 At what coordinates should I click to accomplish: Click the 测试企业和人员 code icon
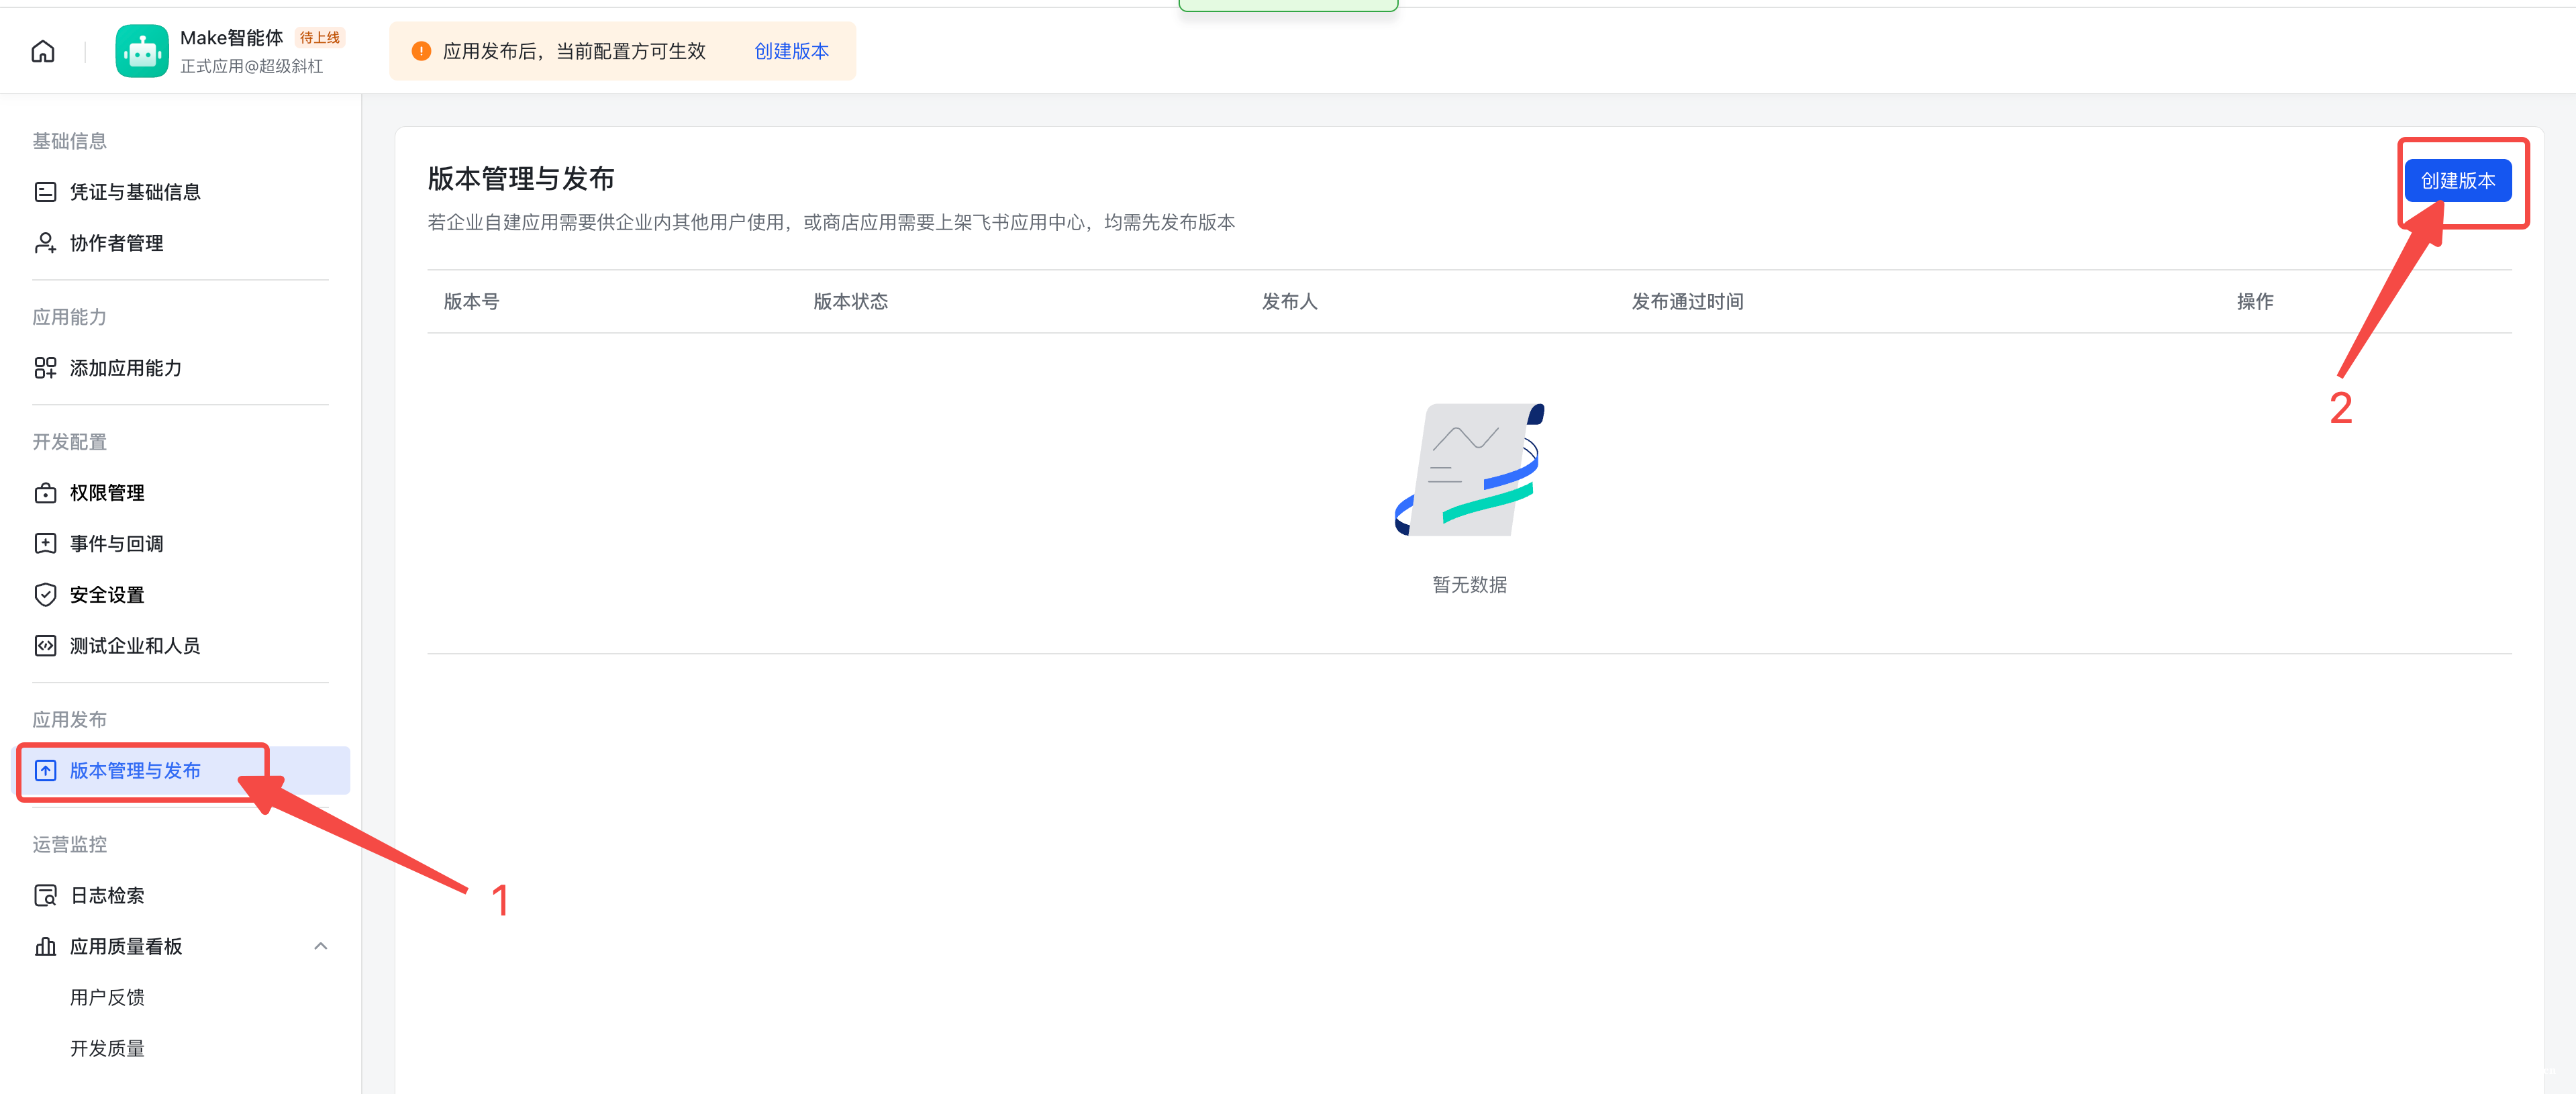(x=45, y=645)
